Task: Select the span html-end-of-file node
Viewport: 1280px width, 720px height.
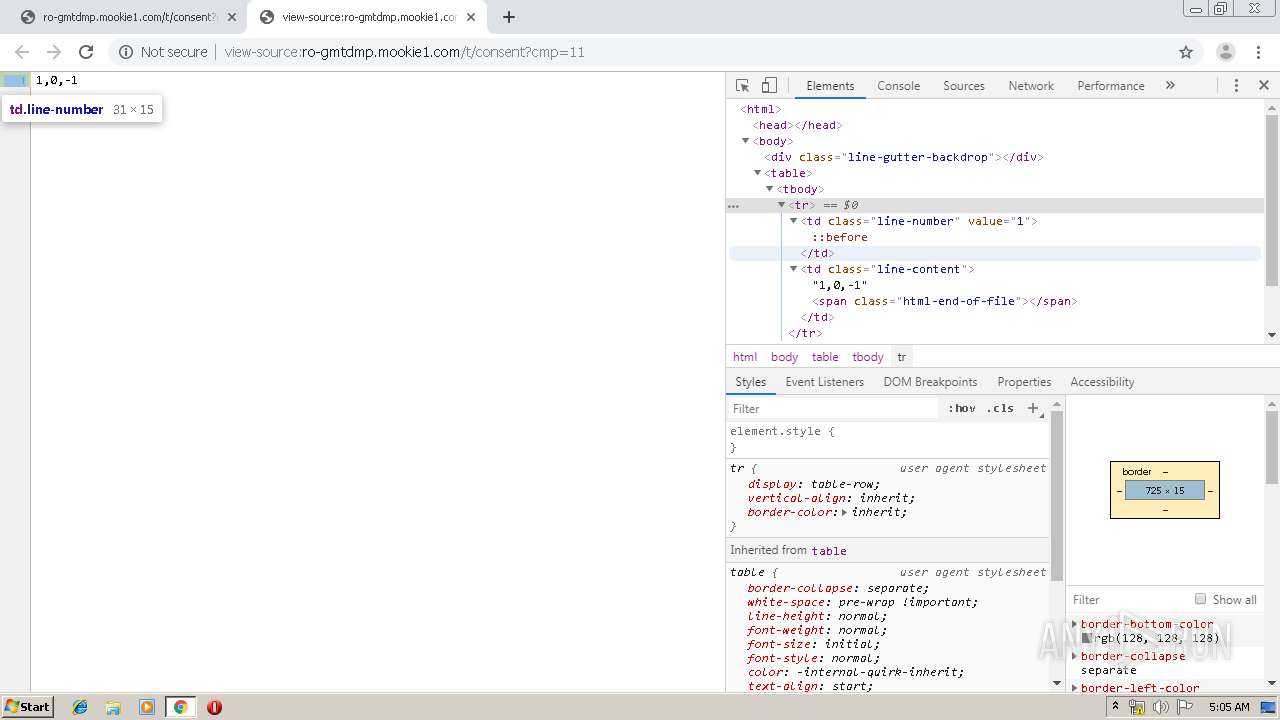Action: (x=945, y=301)
